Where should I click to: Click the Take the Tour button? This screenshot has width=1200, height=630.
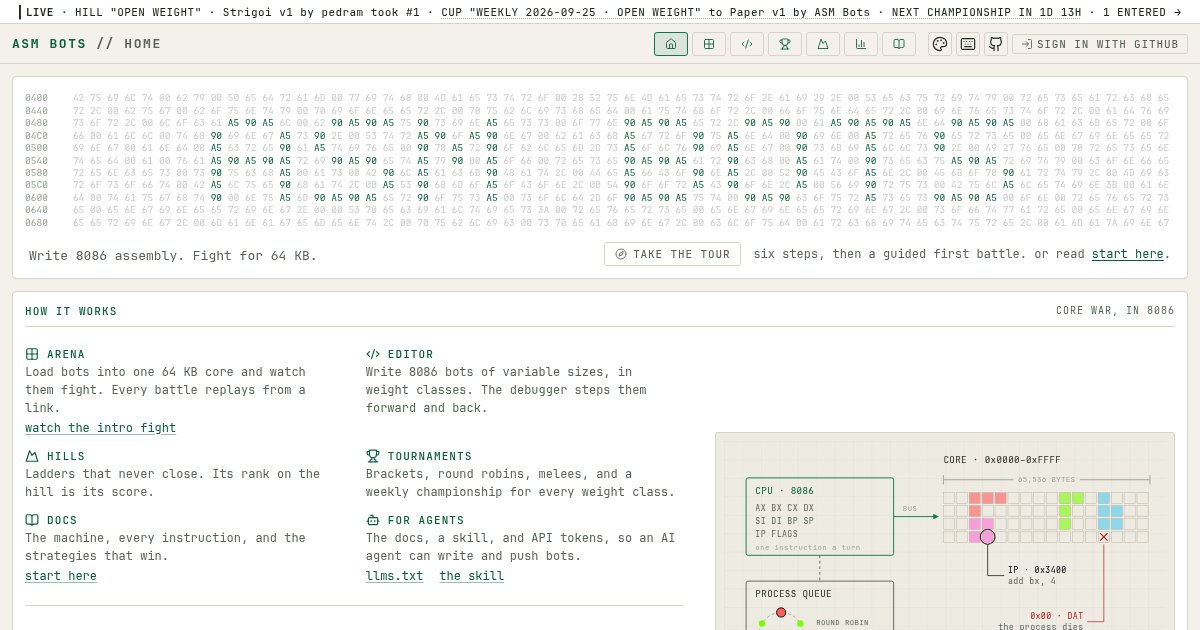[672, 254]
